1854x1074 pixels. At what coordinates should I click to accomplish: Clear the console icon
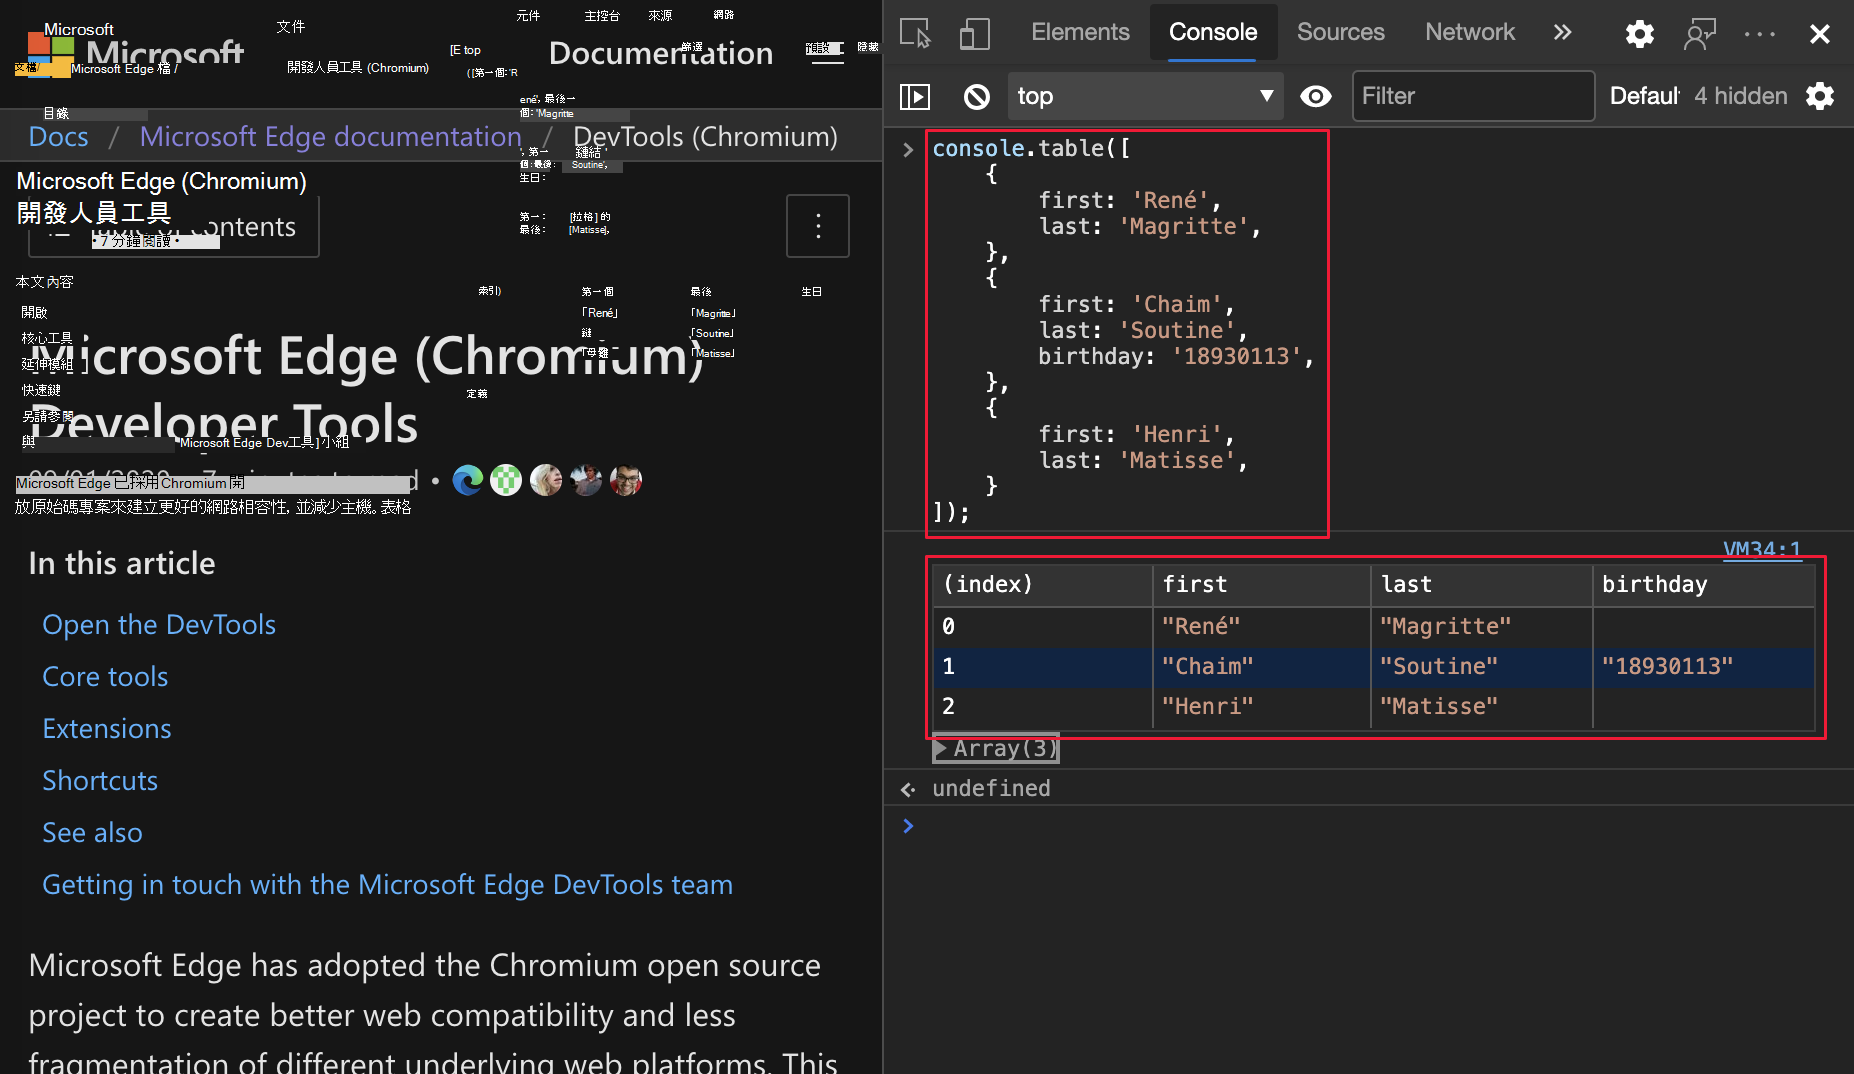[976, 96]
